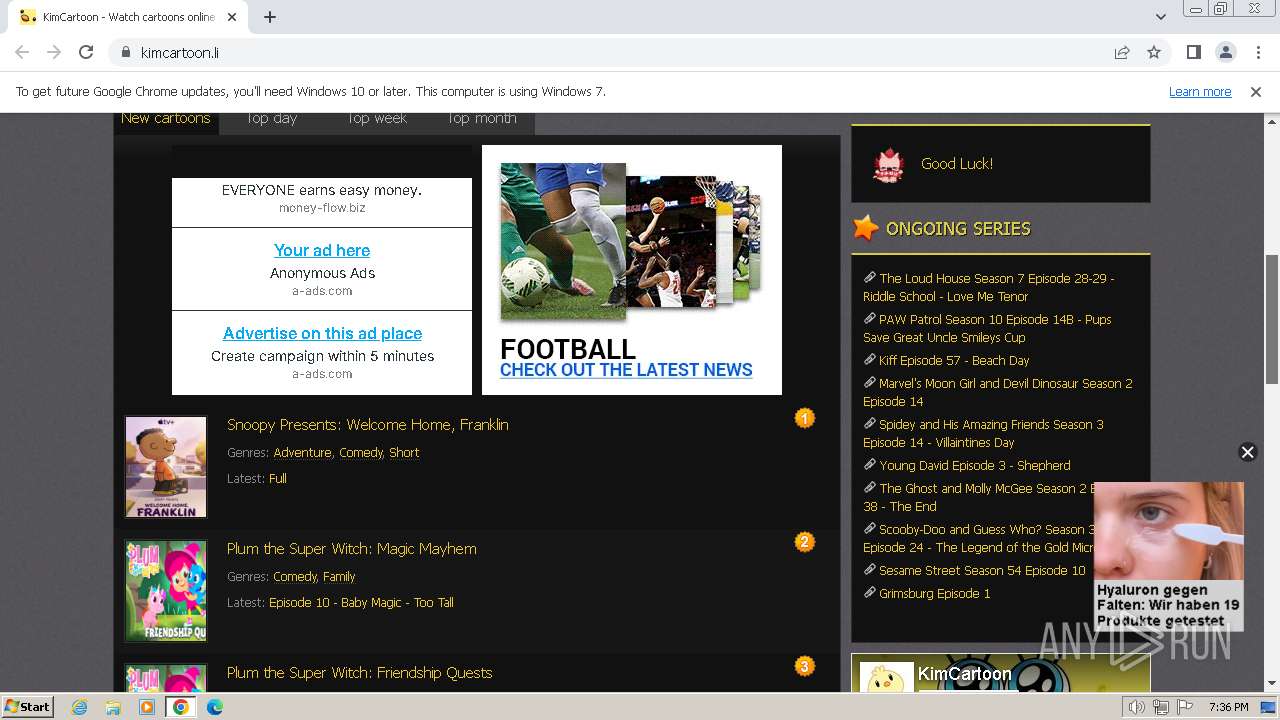Click the page vertical scrollbar thumb
This screenshot has width=1280, height=720.
coord(1272,320)
